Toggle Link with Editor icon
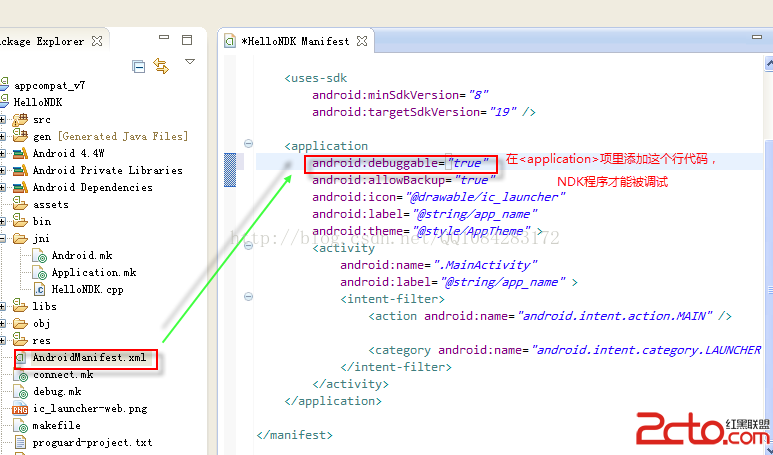 coord(161,66)
